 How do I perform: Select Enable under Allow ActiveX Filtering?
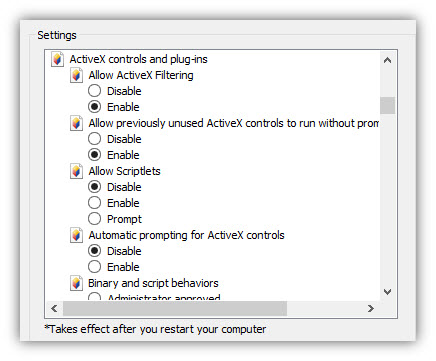pyautogui.click(x=95, y=107)
